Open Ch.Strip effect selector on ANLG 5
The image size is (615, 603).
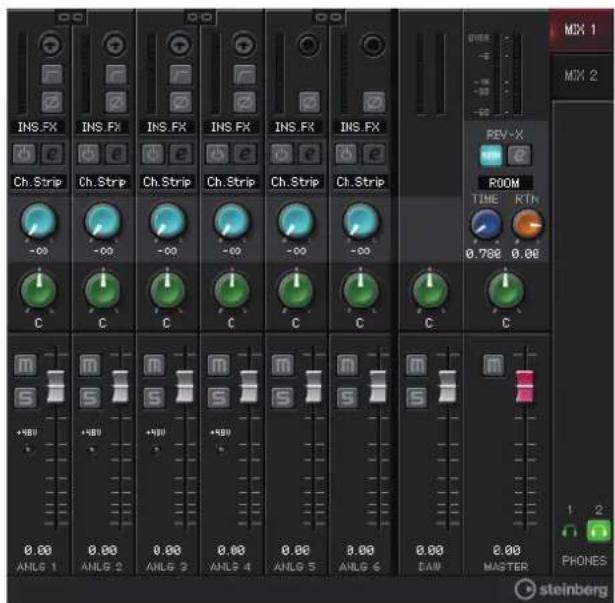coord(295,182)
